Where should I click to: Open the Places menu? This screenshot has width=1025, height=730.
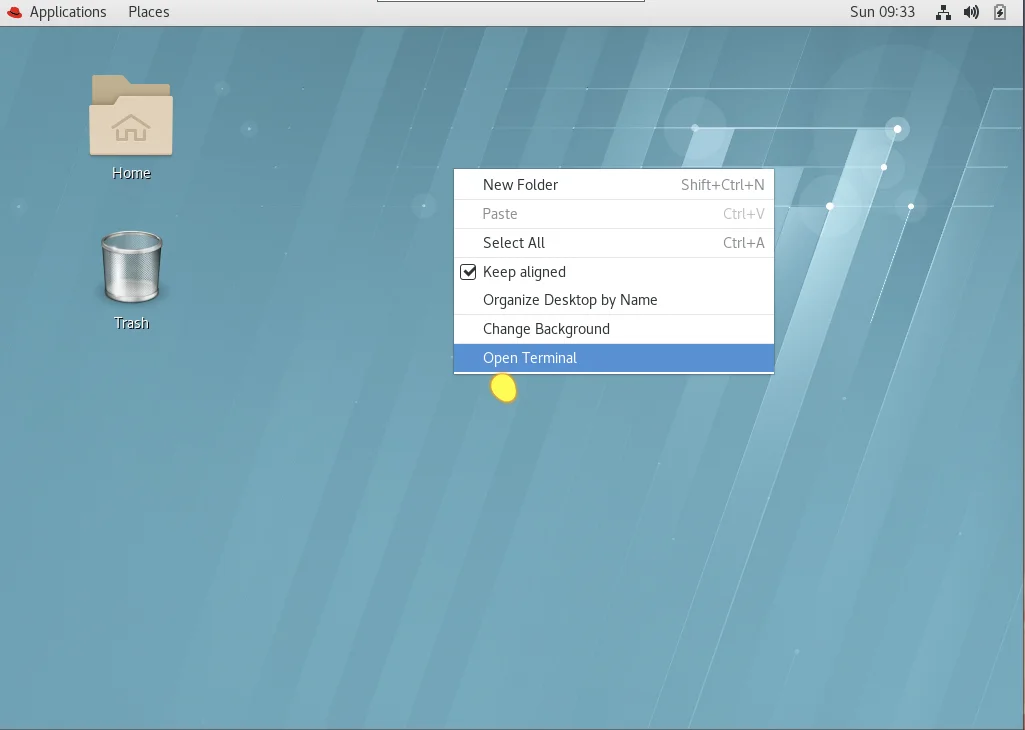148,12
